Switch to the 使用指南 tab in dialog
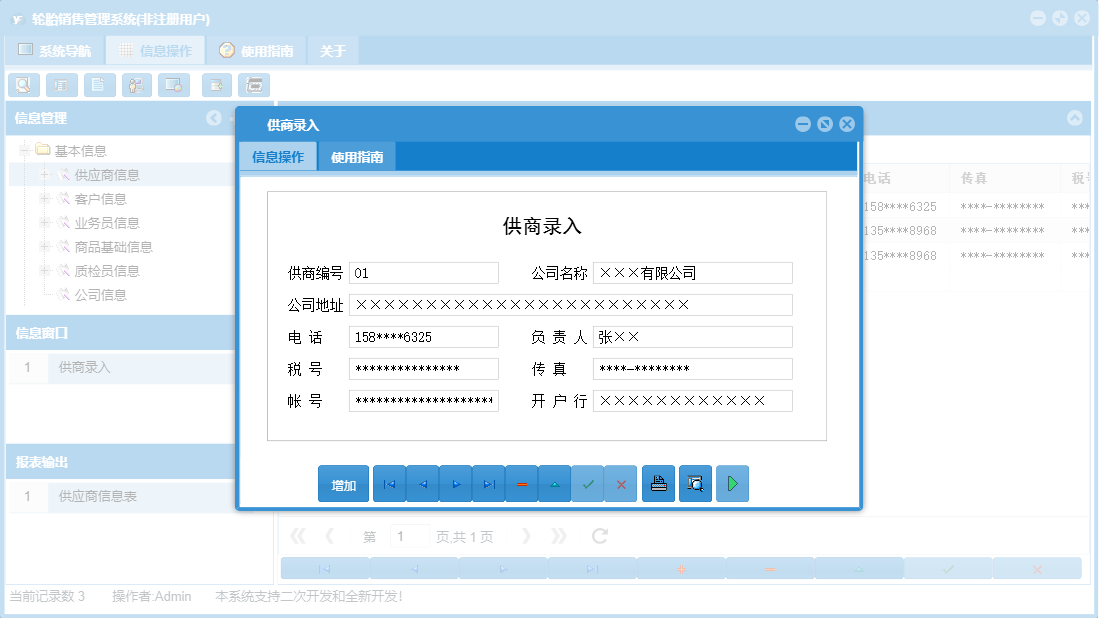This screenshot has width=1099, height=618. (x=357, y=156)
